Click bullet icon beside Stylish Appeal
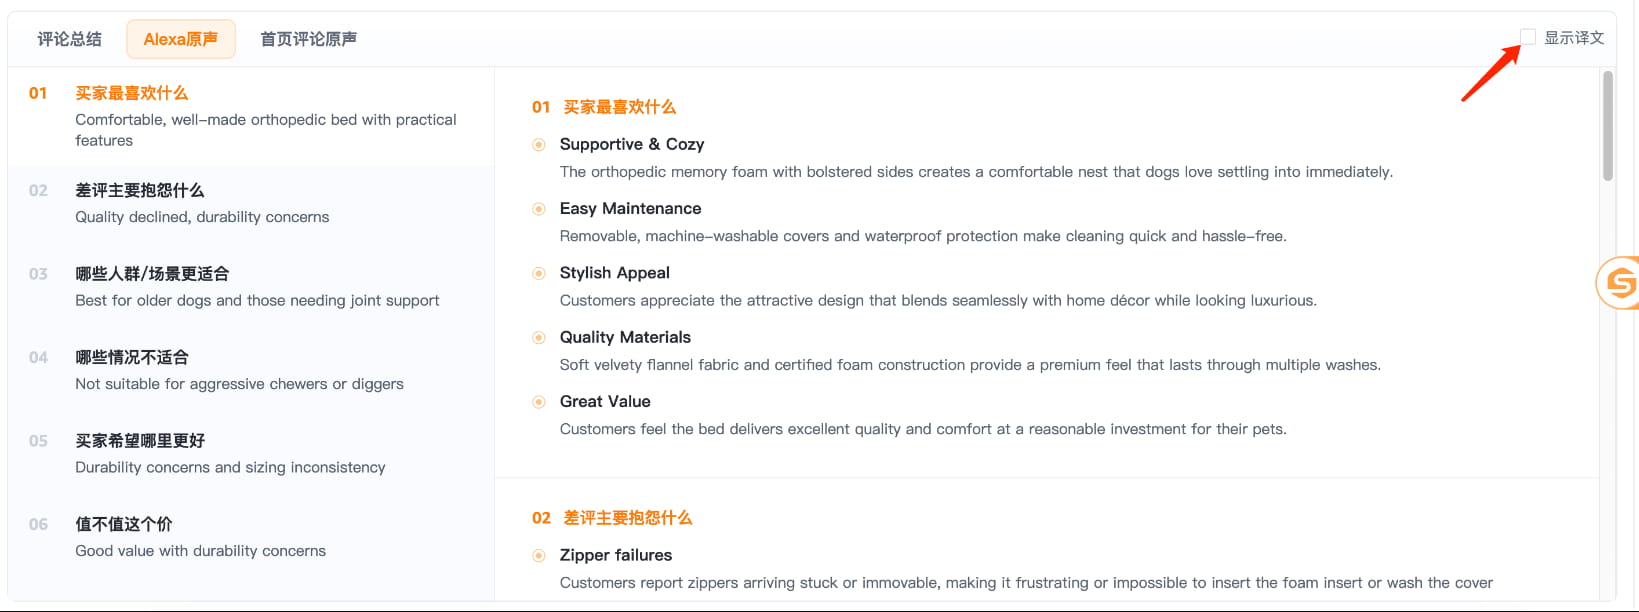The width and height of the screenshot is (1639, 612). tap(539, 273)
